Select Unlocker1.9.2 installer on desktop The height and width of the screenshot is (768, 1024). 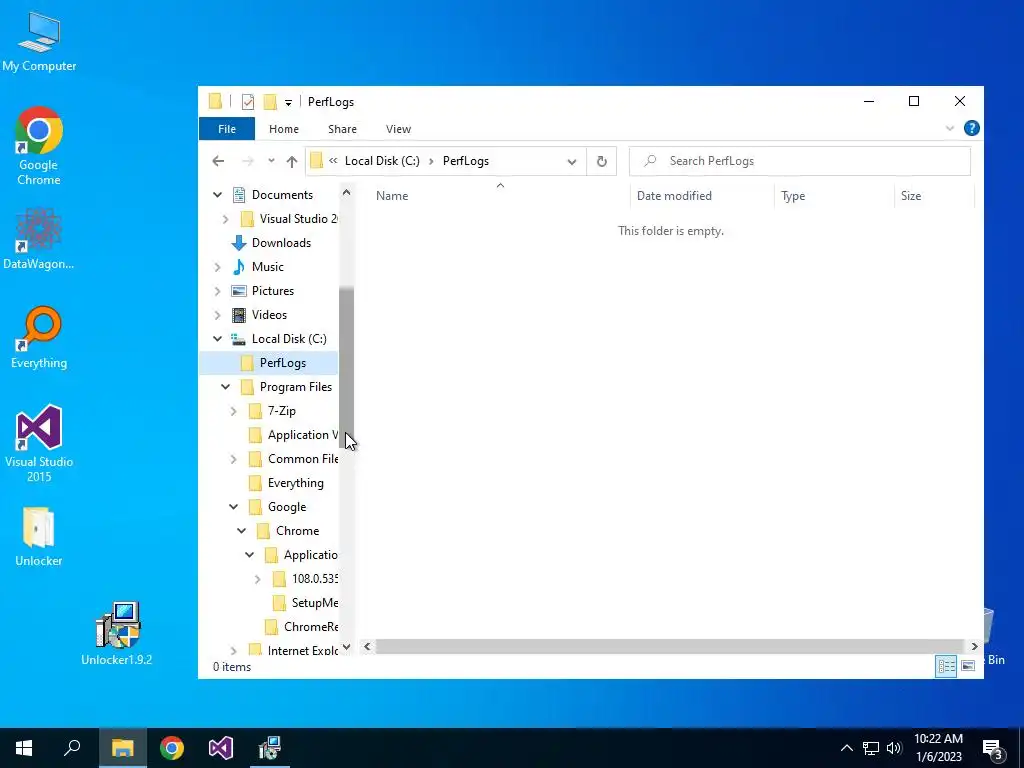pos(117,633)
